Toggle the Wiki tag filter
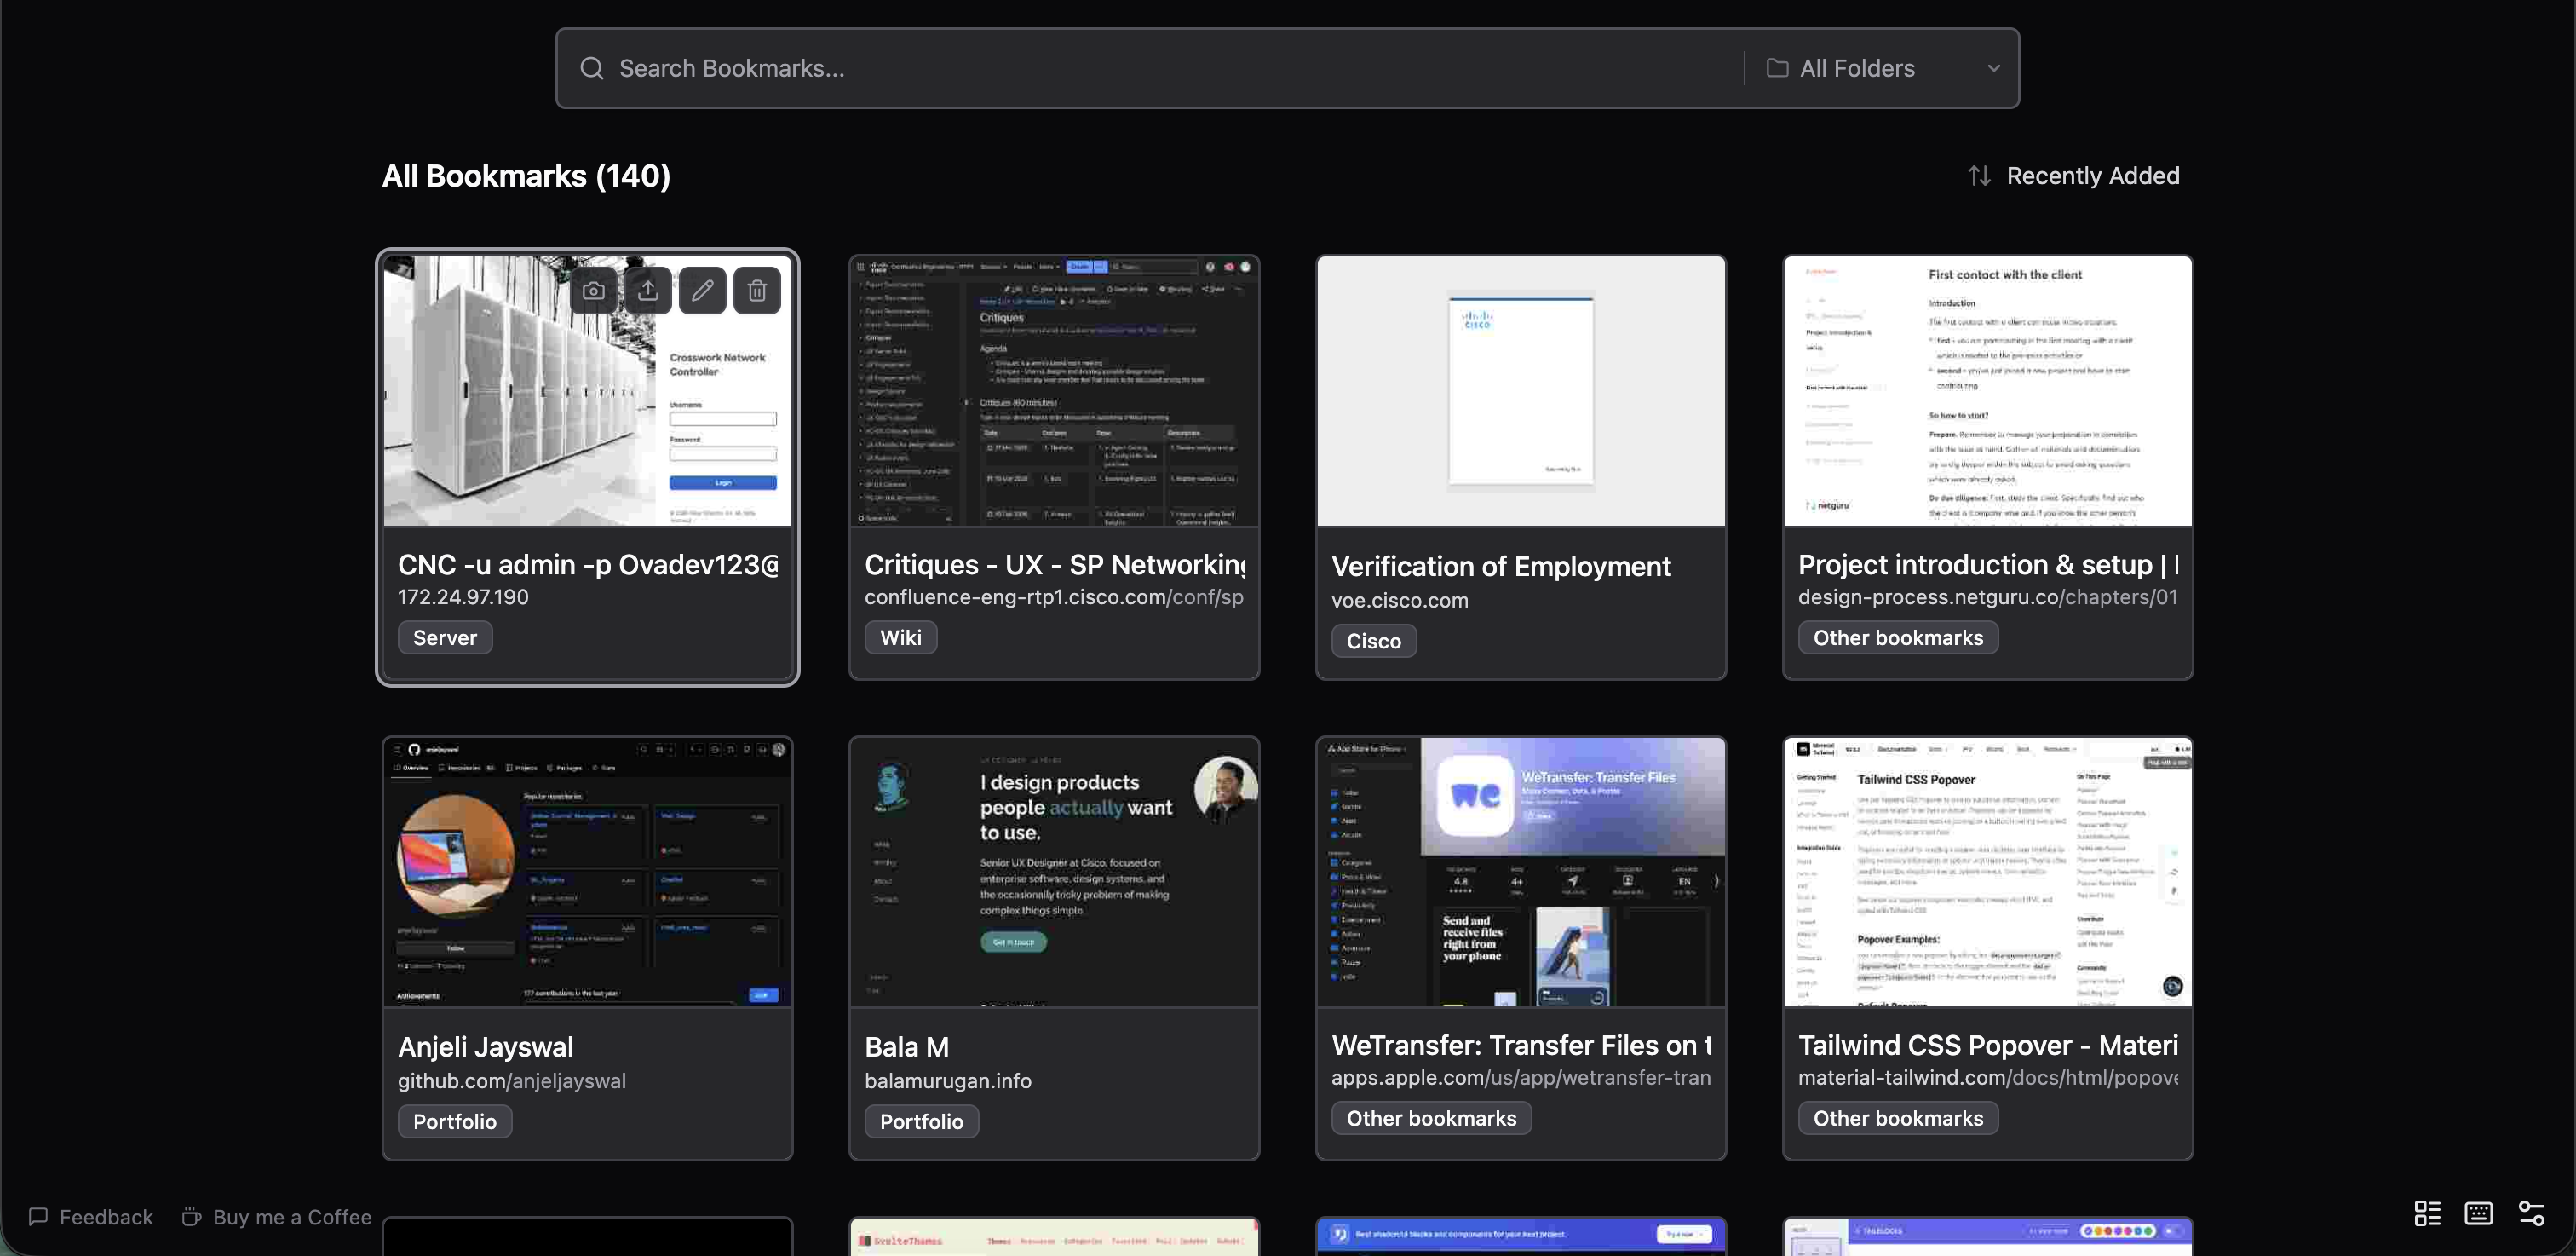This screenshot has width=2576, height=1256. [x=899, y=637]
